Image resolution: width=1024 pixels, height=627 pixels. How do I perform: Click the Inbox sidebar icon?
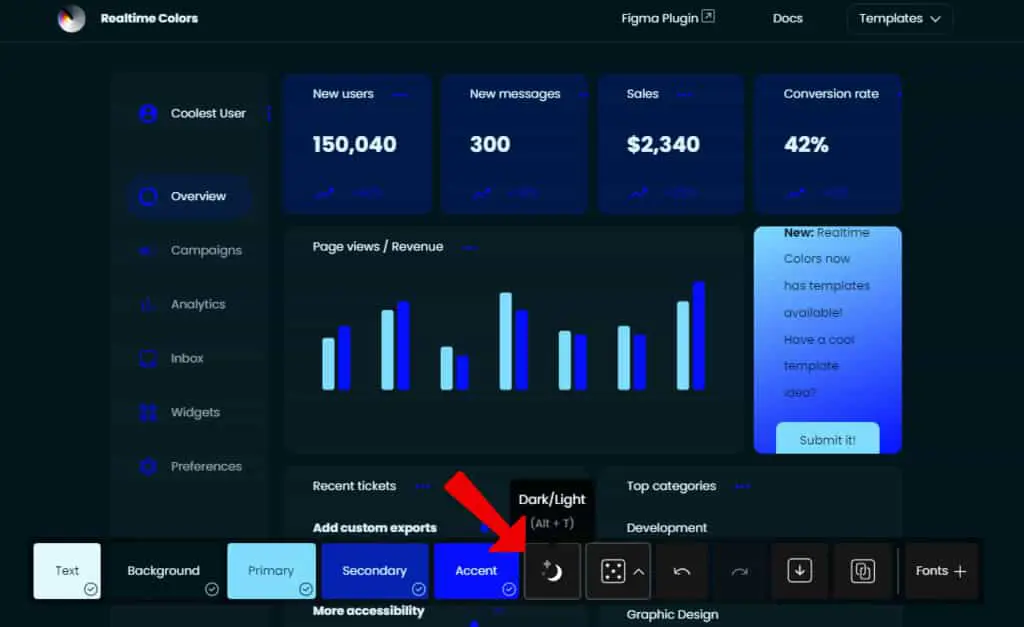click(x=148, y=358)
